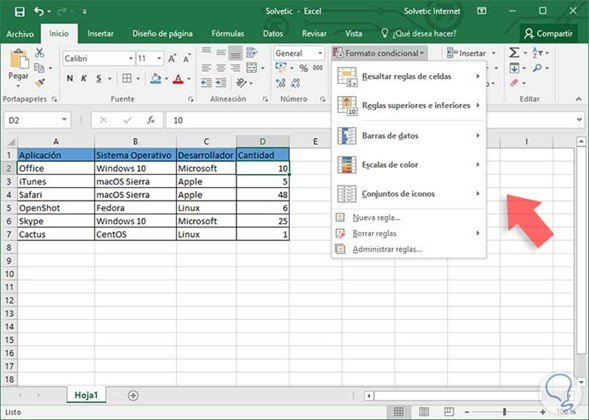Screen dimensions: 589x420
Task: Switch to Normal view in status bar
Action: pyautogui.click(x=399, y=412)
